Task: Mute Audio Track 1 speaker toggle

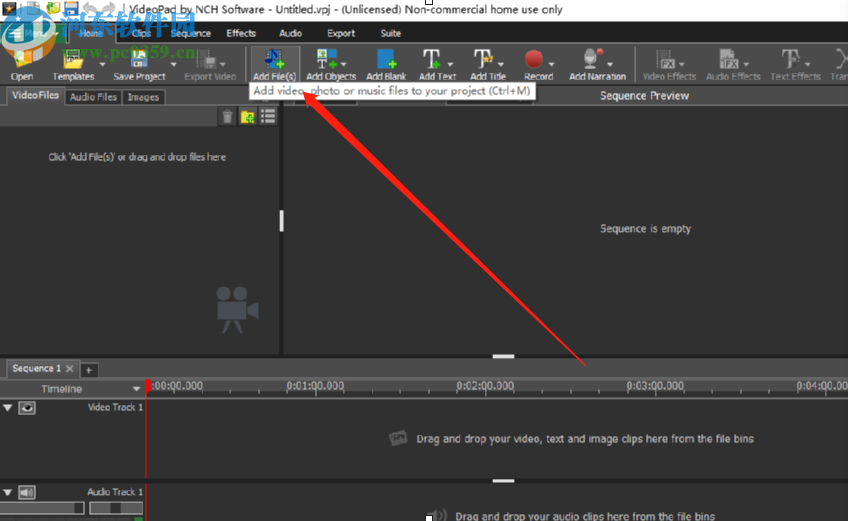Action: pos(27,492)
